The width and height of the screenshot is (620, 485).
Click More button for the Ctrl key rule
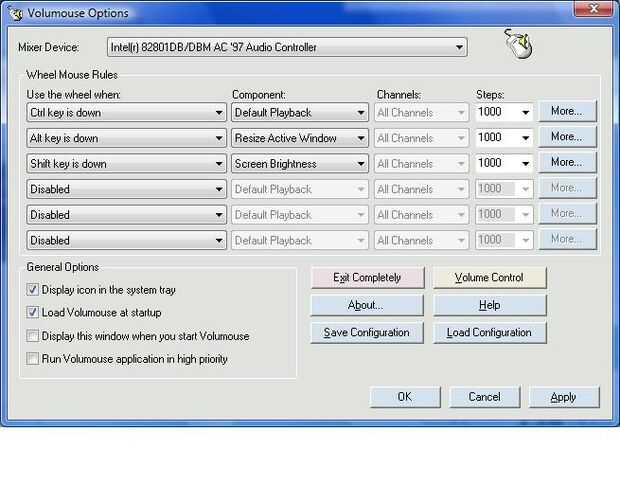tap(567, 111)
